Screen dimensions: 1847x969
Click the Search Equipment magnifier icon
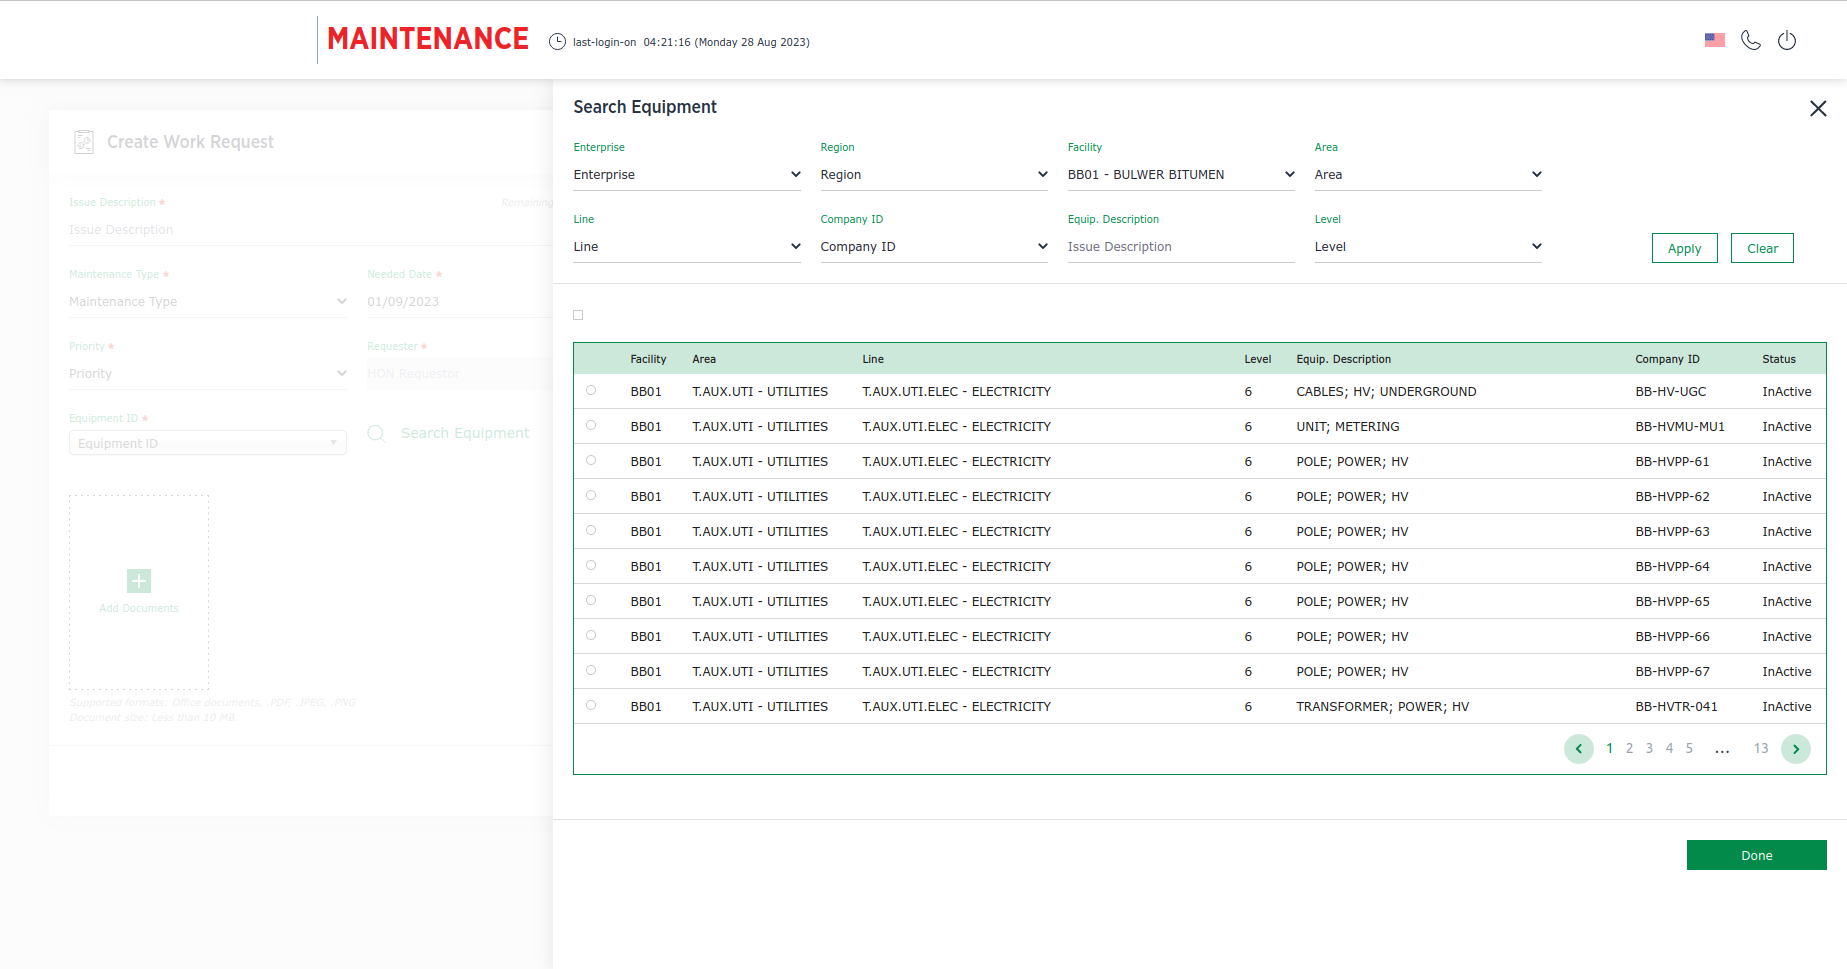tap(376, 433)
